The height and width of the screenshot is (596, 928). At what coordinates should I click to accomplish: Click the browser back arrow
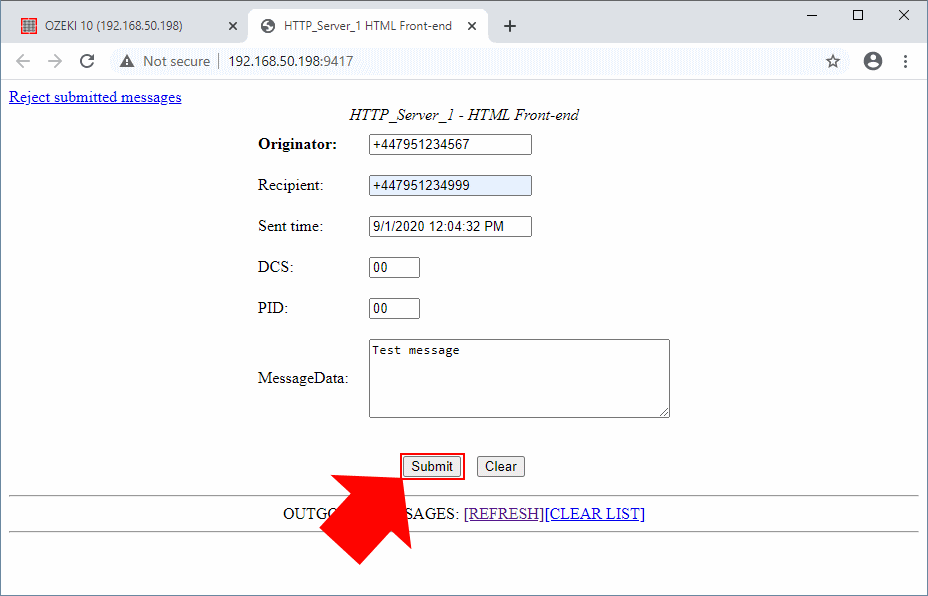[23, 61]
